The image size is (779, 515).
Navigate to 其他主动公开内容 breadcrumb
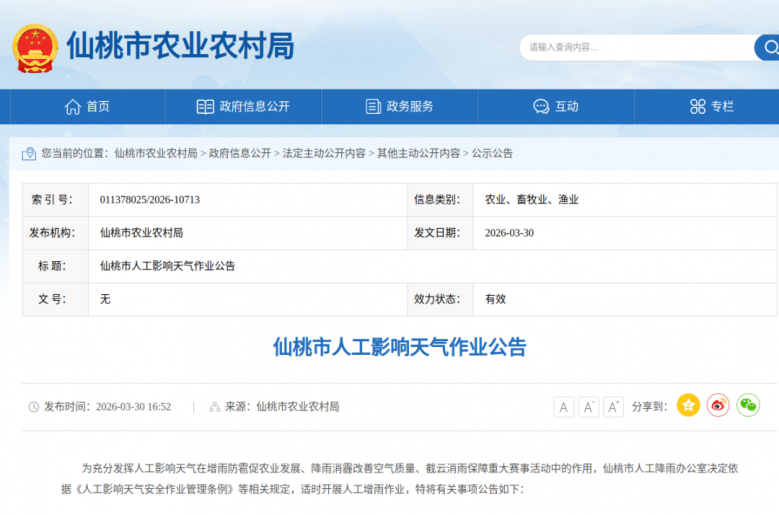tap(418, 153)
